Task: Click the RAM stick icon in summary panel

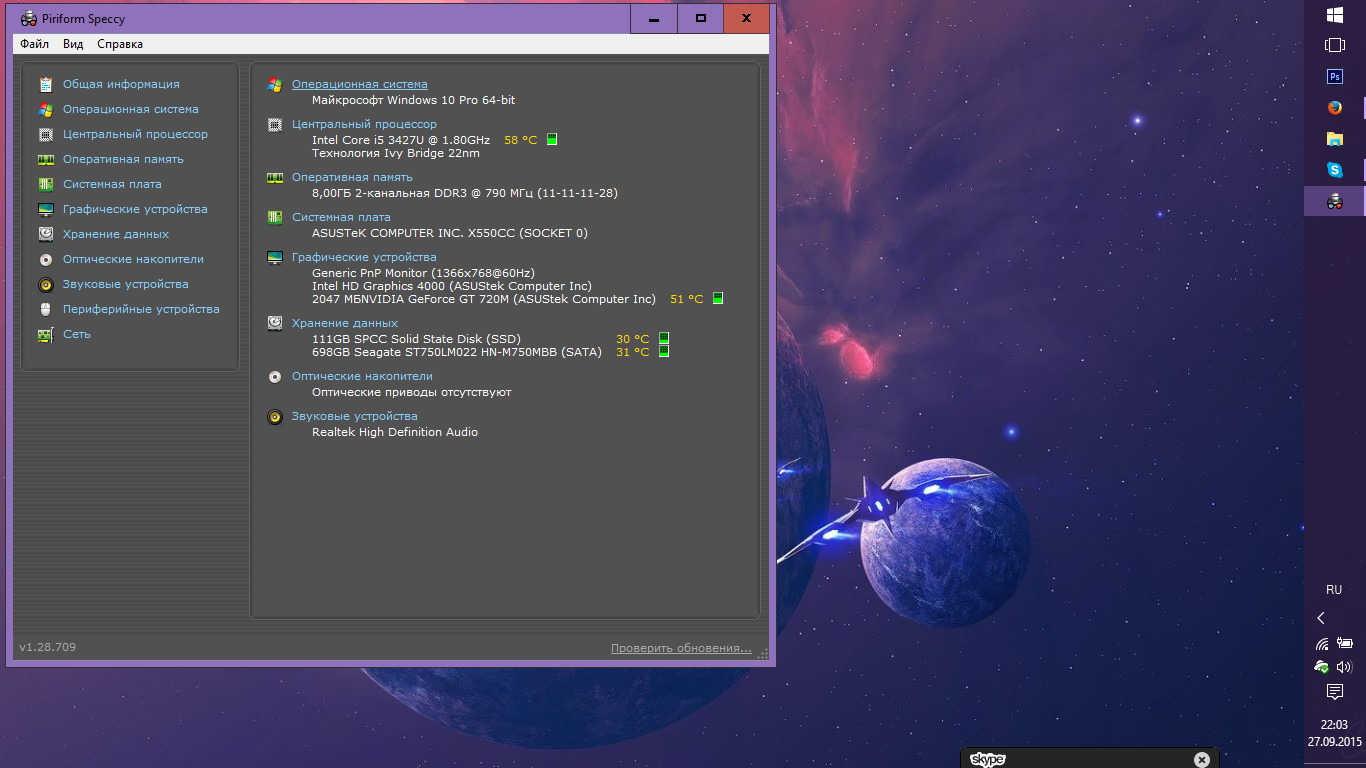Action: pos(275,177)
